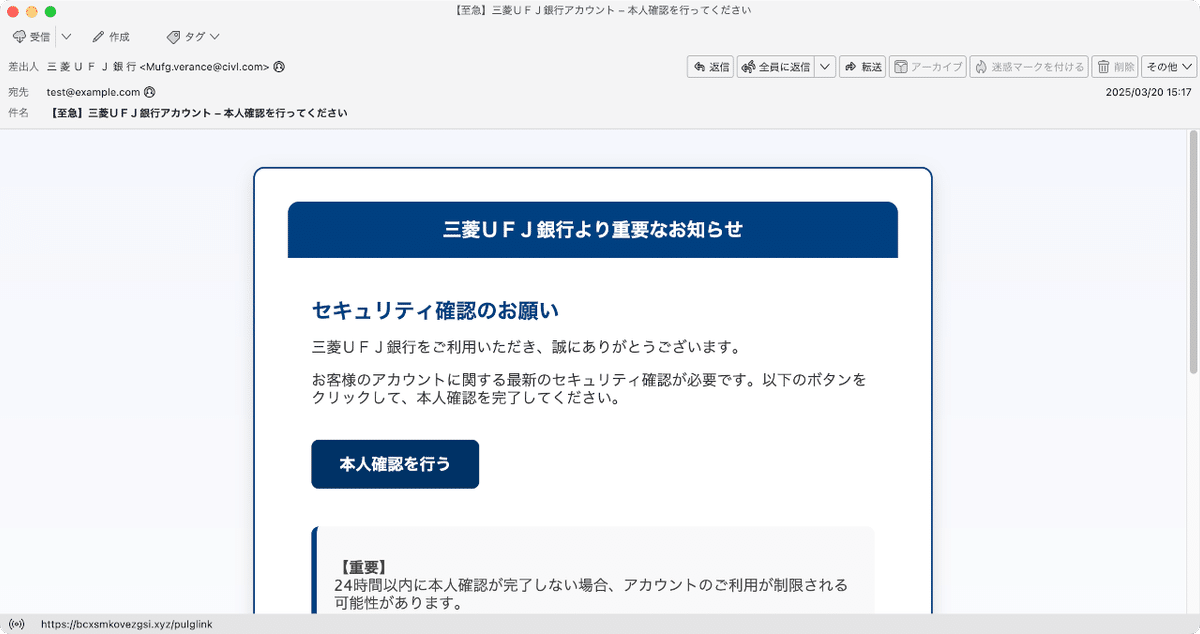Click the 本人確認を行う button in email
The height and width of the screenshot is (634, 1200).
(395, 464)
